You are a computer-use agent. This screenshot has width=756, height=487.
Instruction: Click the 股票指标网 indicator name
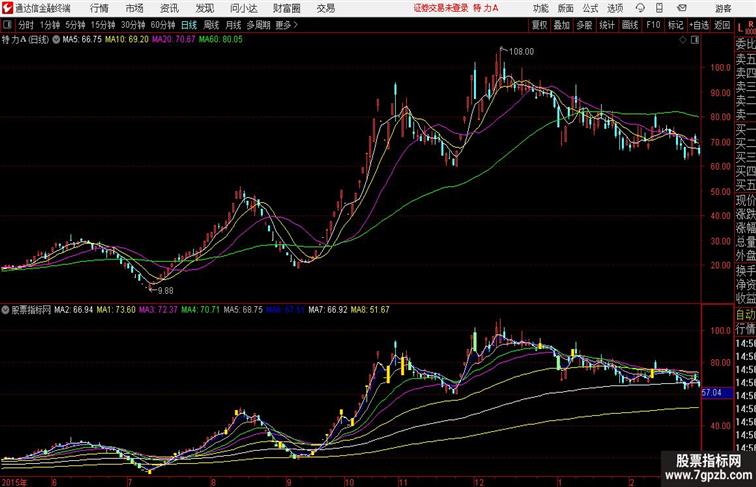point(31,310)
